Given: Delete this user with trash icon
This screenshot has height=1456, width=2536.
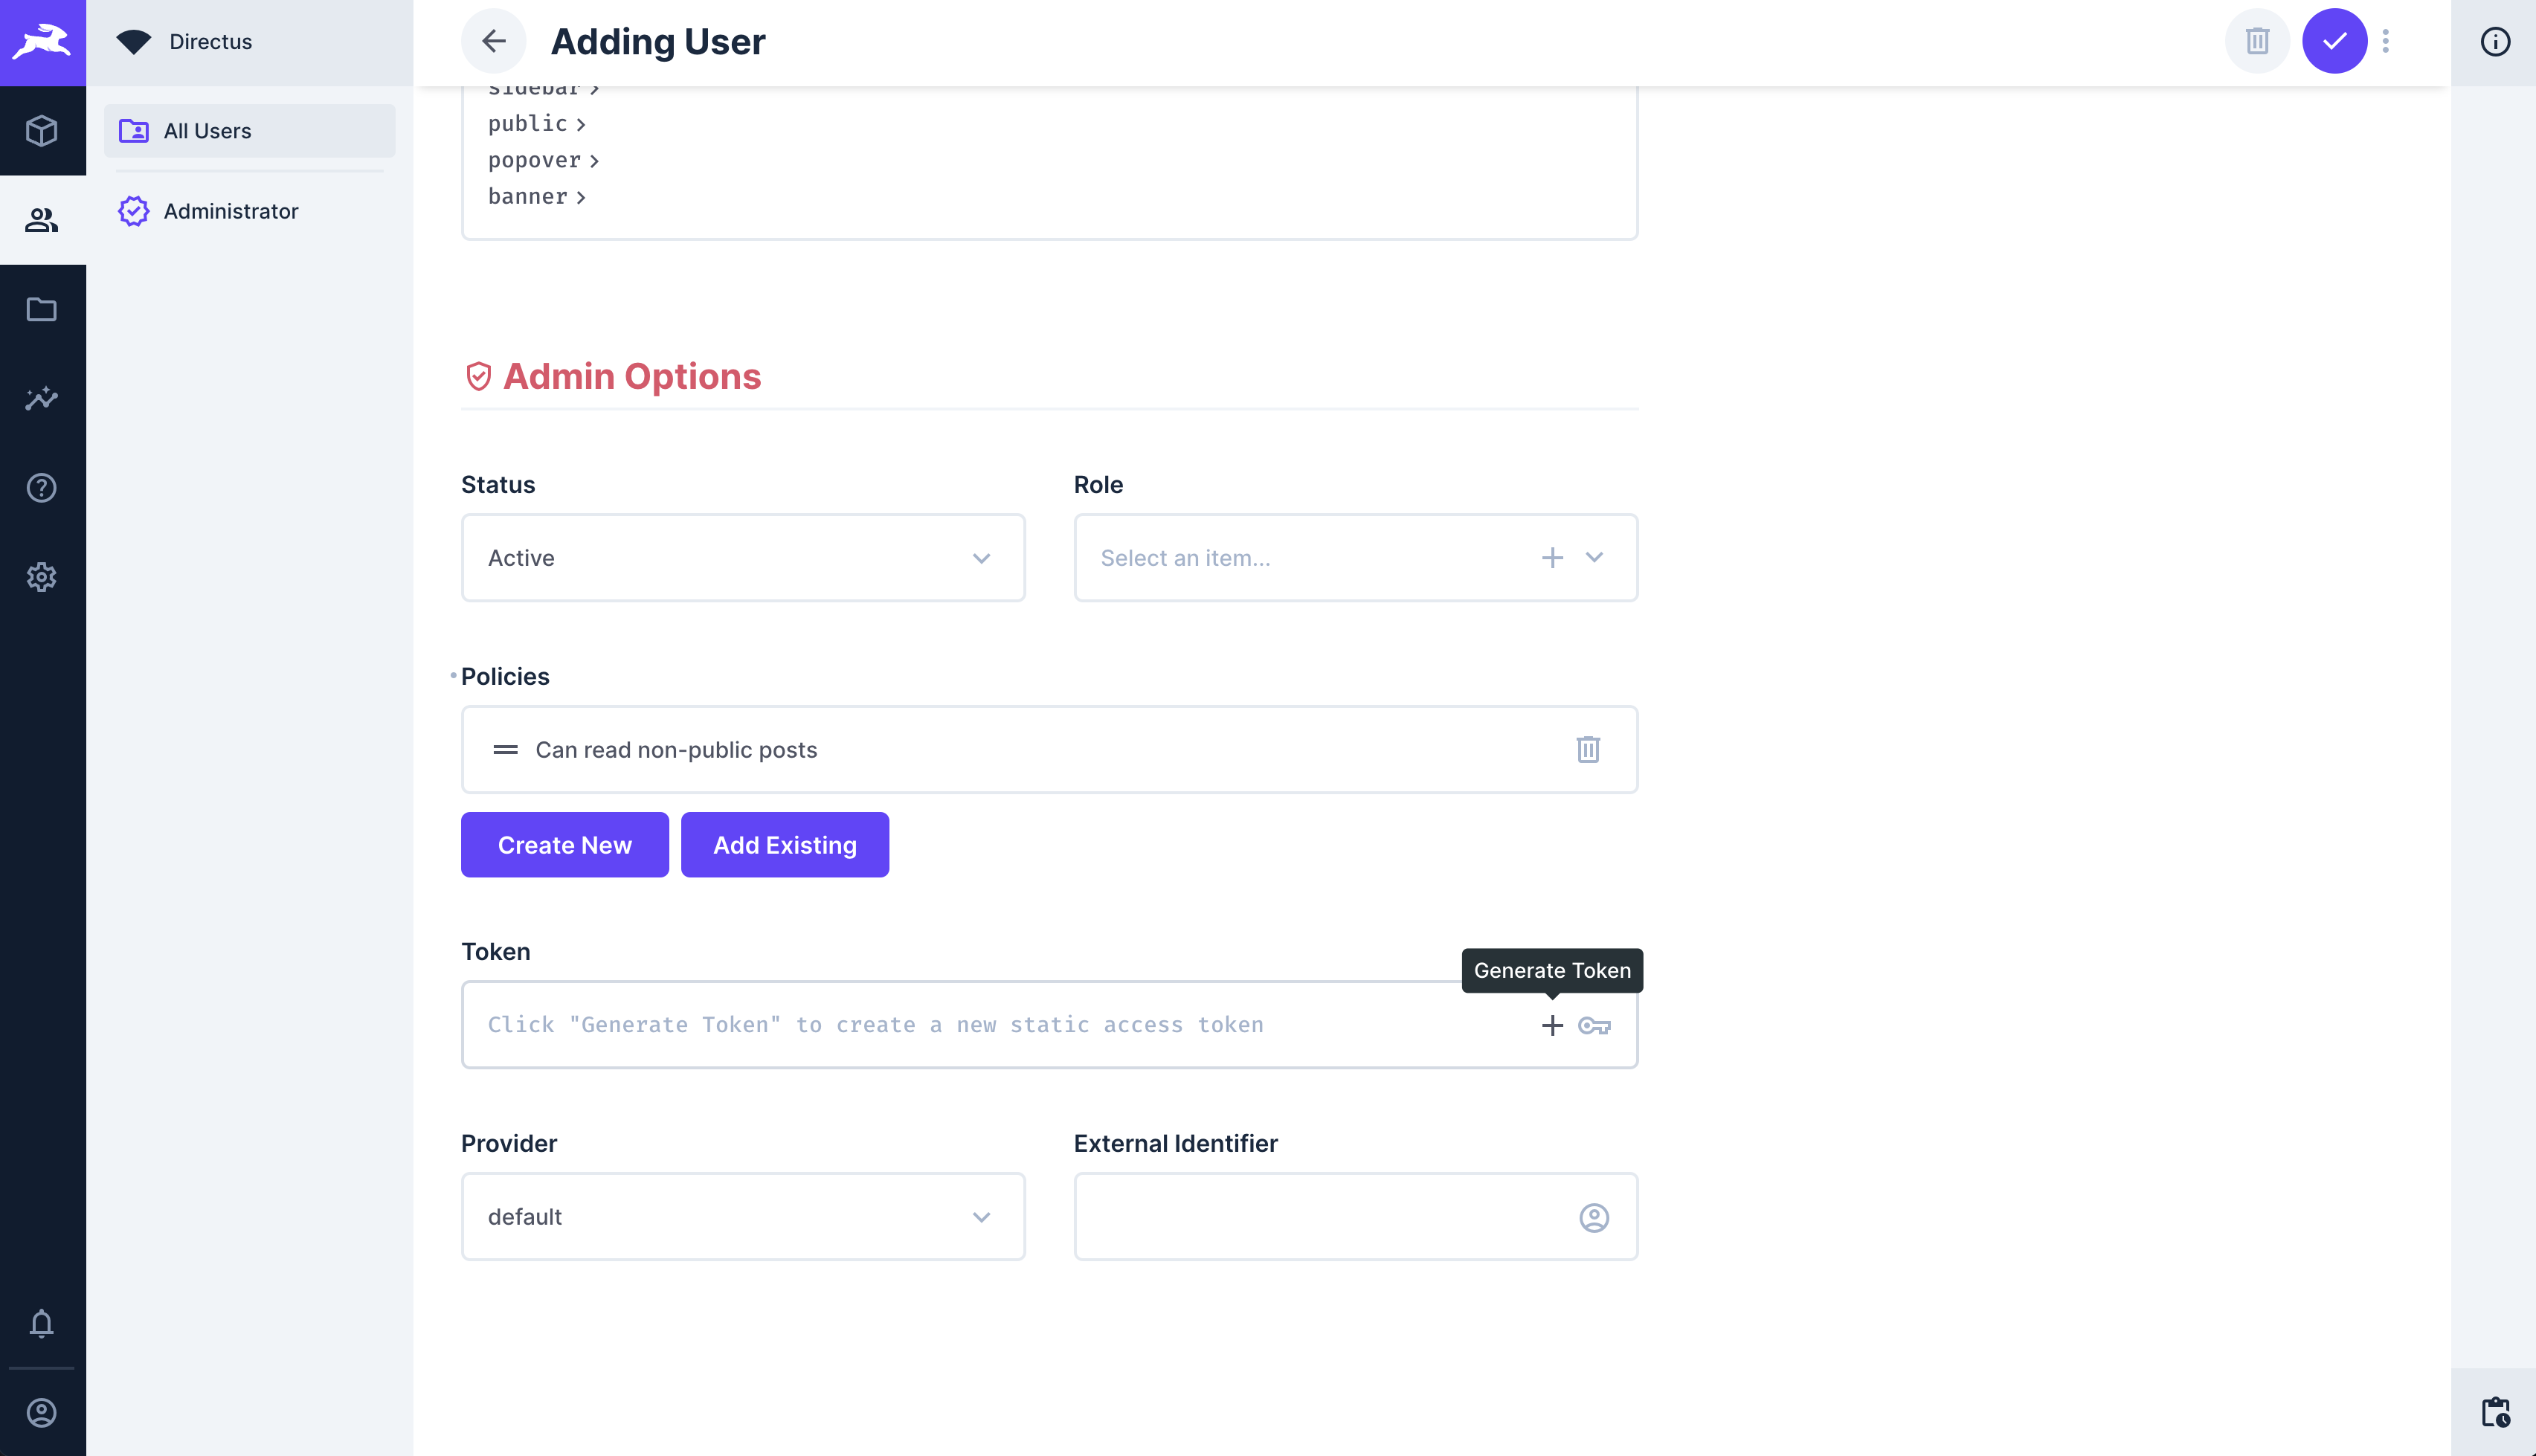Looking at the screenshot, I should tap(2257, 41).
